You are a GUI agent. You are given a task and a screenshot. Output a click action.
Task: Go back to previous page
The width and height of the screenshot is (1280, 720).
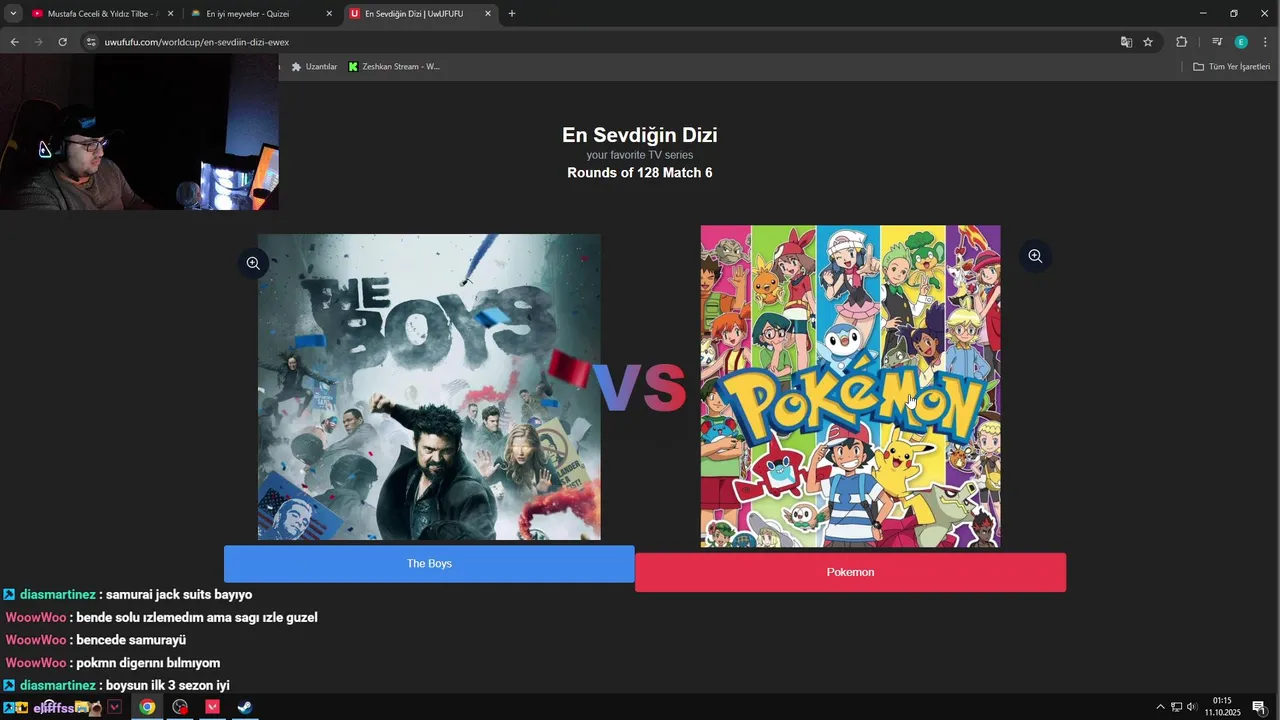coord(14,42)
